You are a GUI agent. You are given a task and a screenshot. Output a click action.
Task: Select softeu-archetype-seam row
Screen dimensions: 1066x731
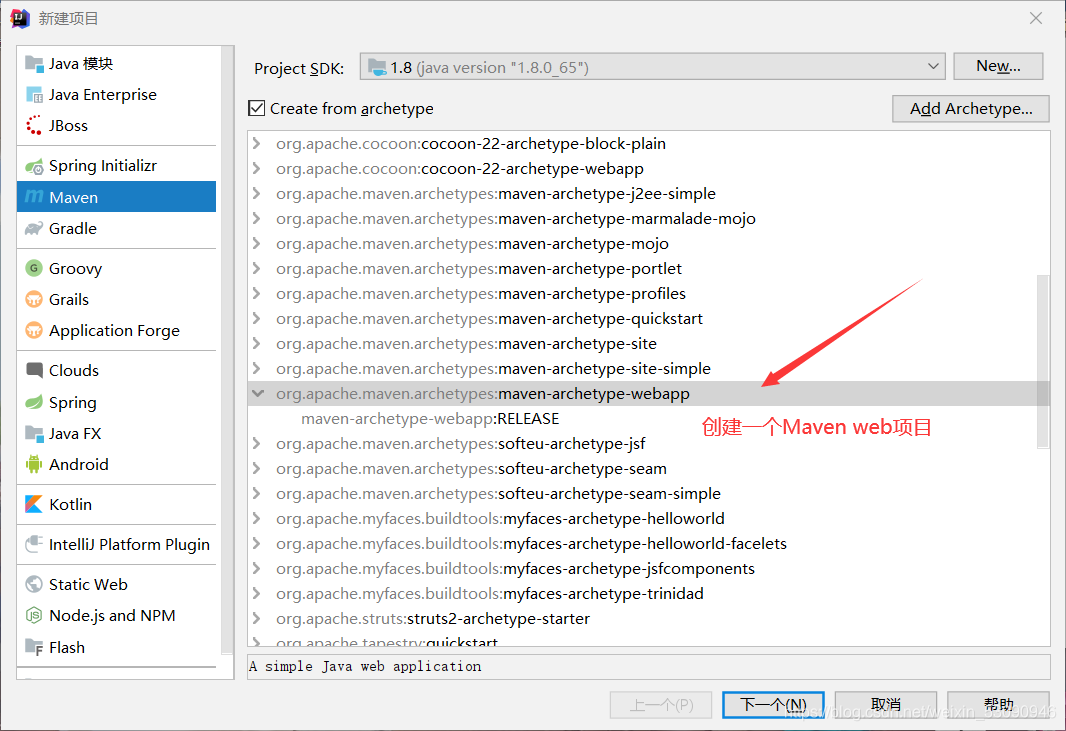649,469
